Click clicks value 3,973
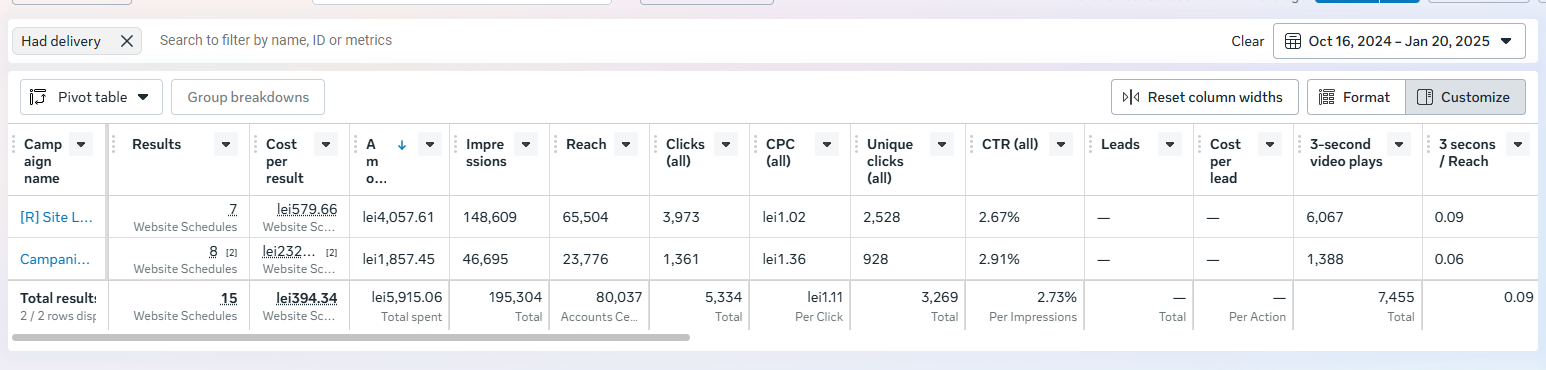Viewport: 1546px width, 370px height. (x=681, y=217)
